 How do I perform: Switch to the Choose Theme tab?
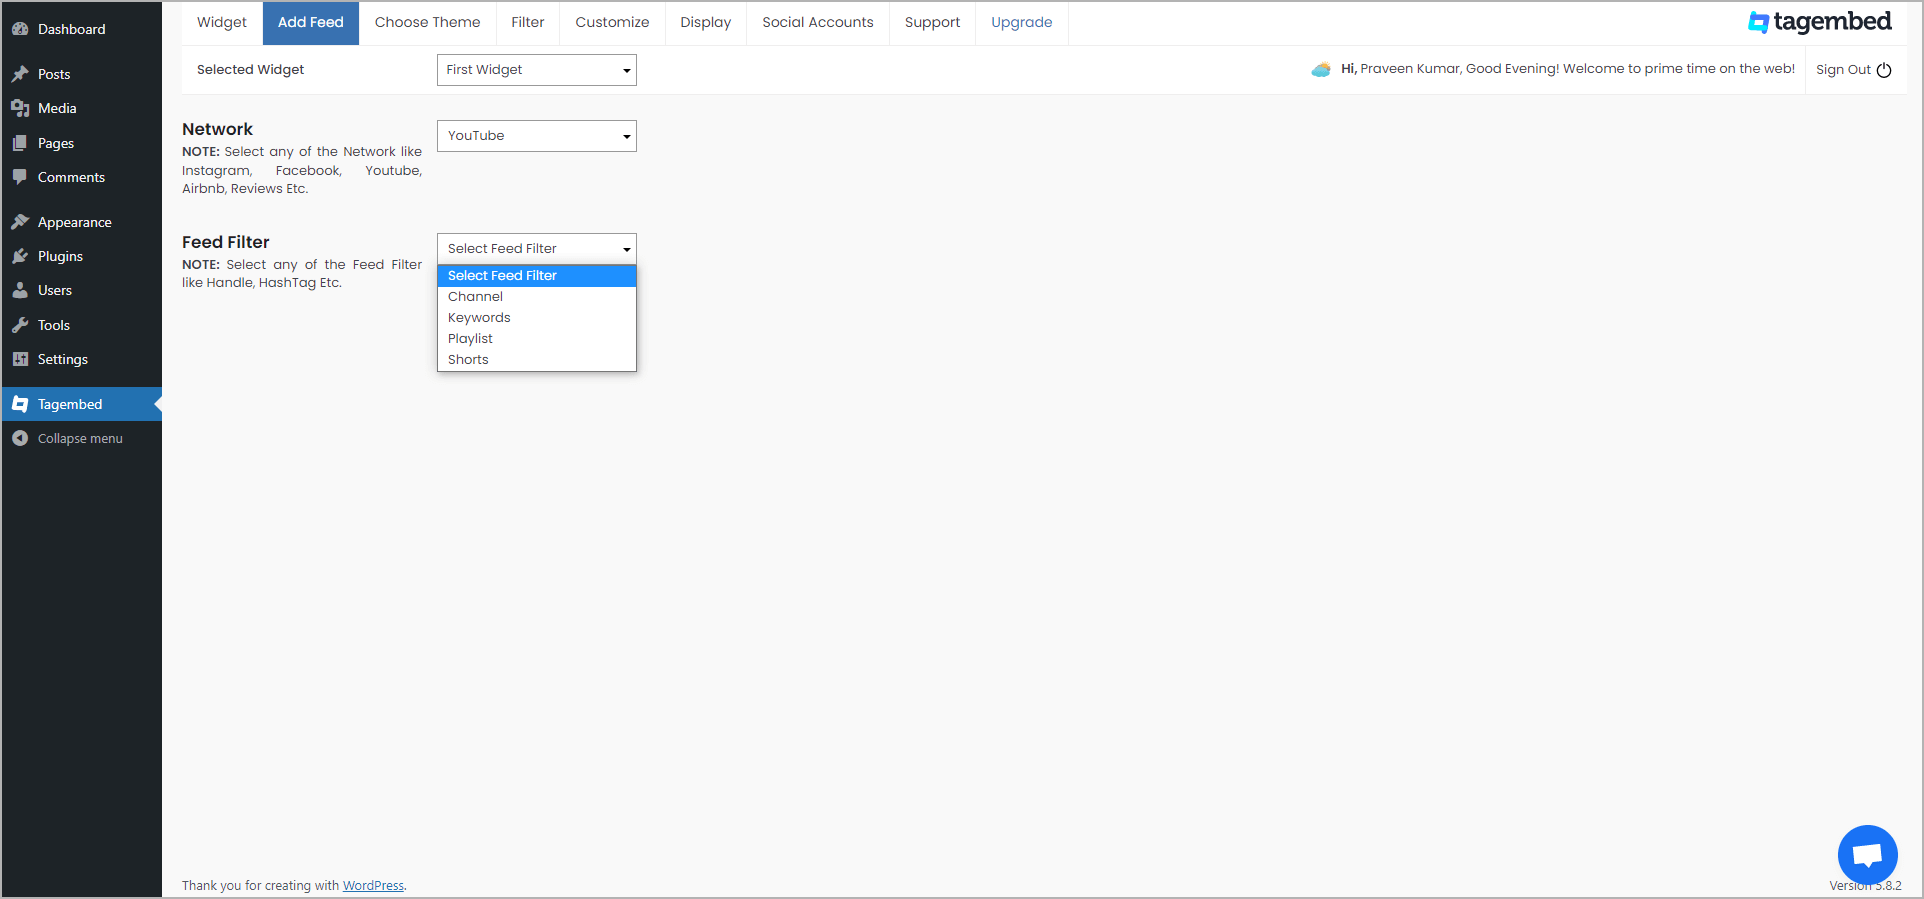[427, 23]
